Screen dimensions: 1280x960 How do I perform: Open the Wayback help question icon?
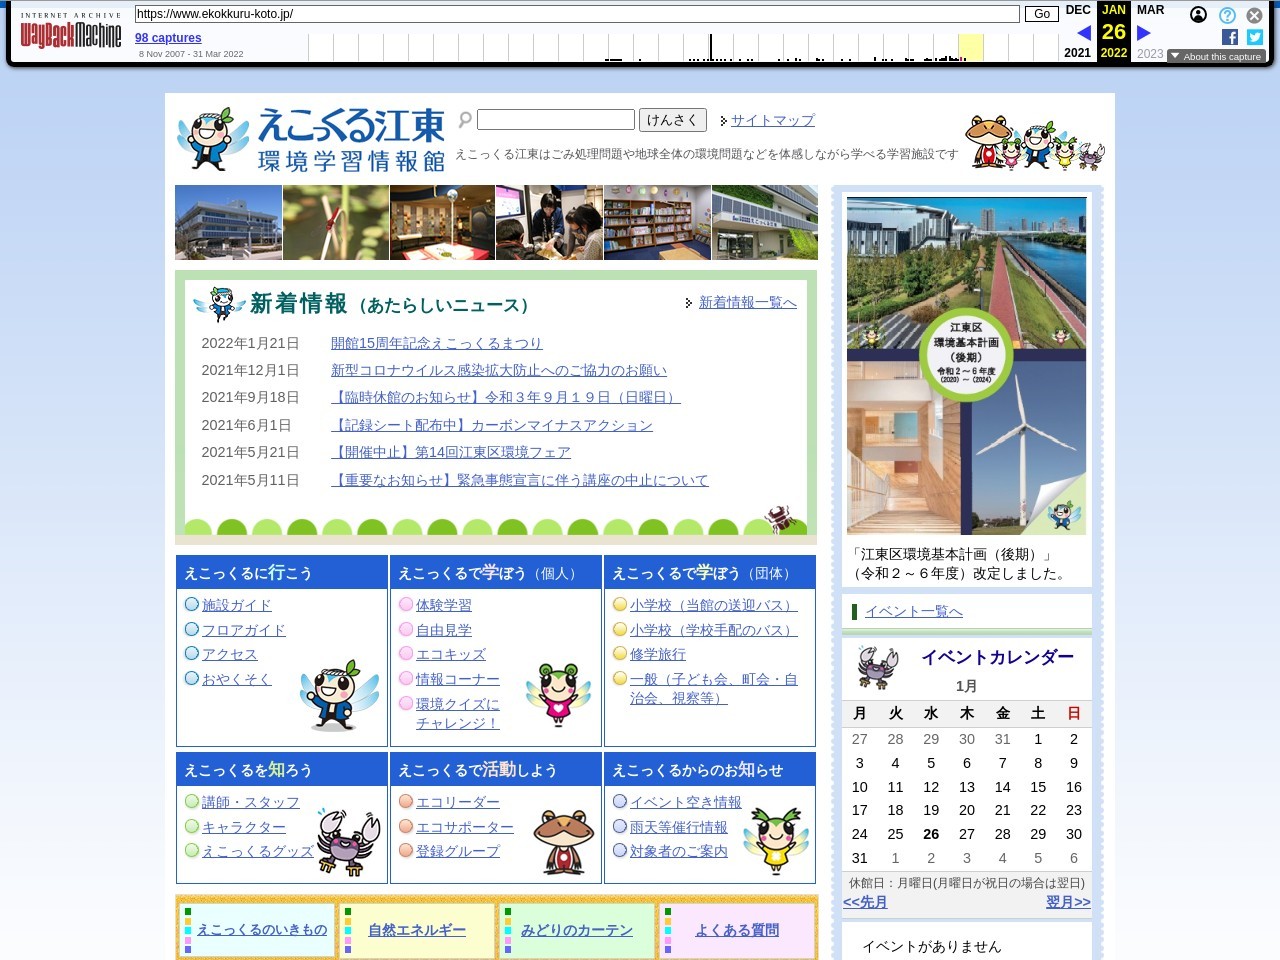(x=1227, y=15)
